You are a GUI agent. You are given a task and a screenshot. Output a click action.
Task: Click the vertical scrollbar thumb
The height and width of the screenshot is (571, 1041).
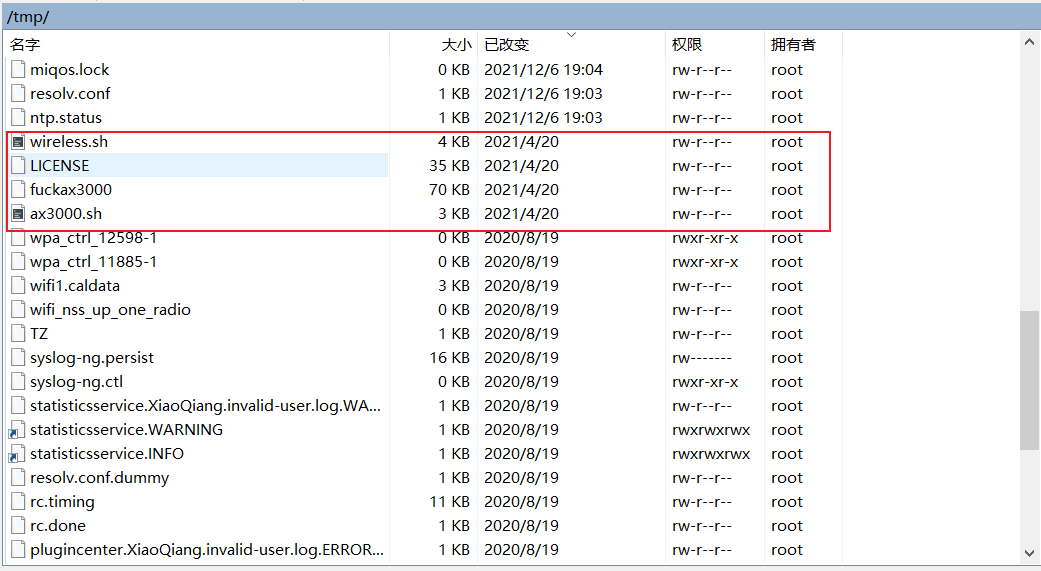(1029, 380)
